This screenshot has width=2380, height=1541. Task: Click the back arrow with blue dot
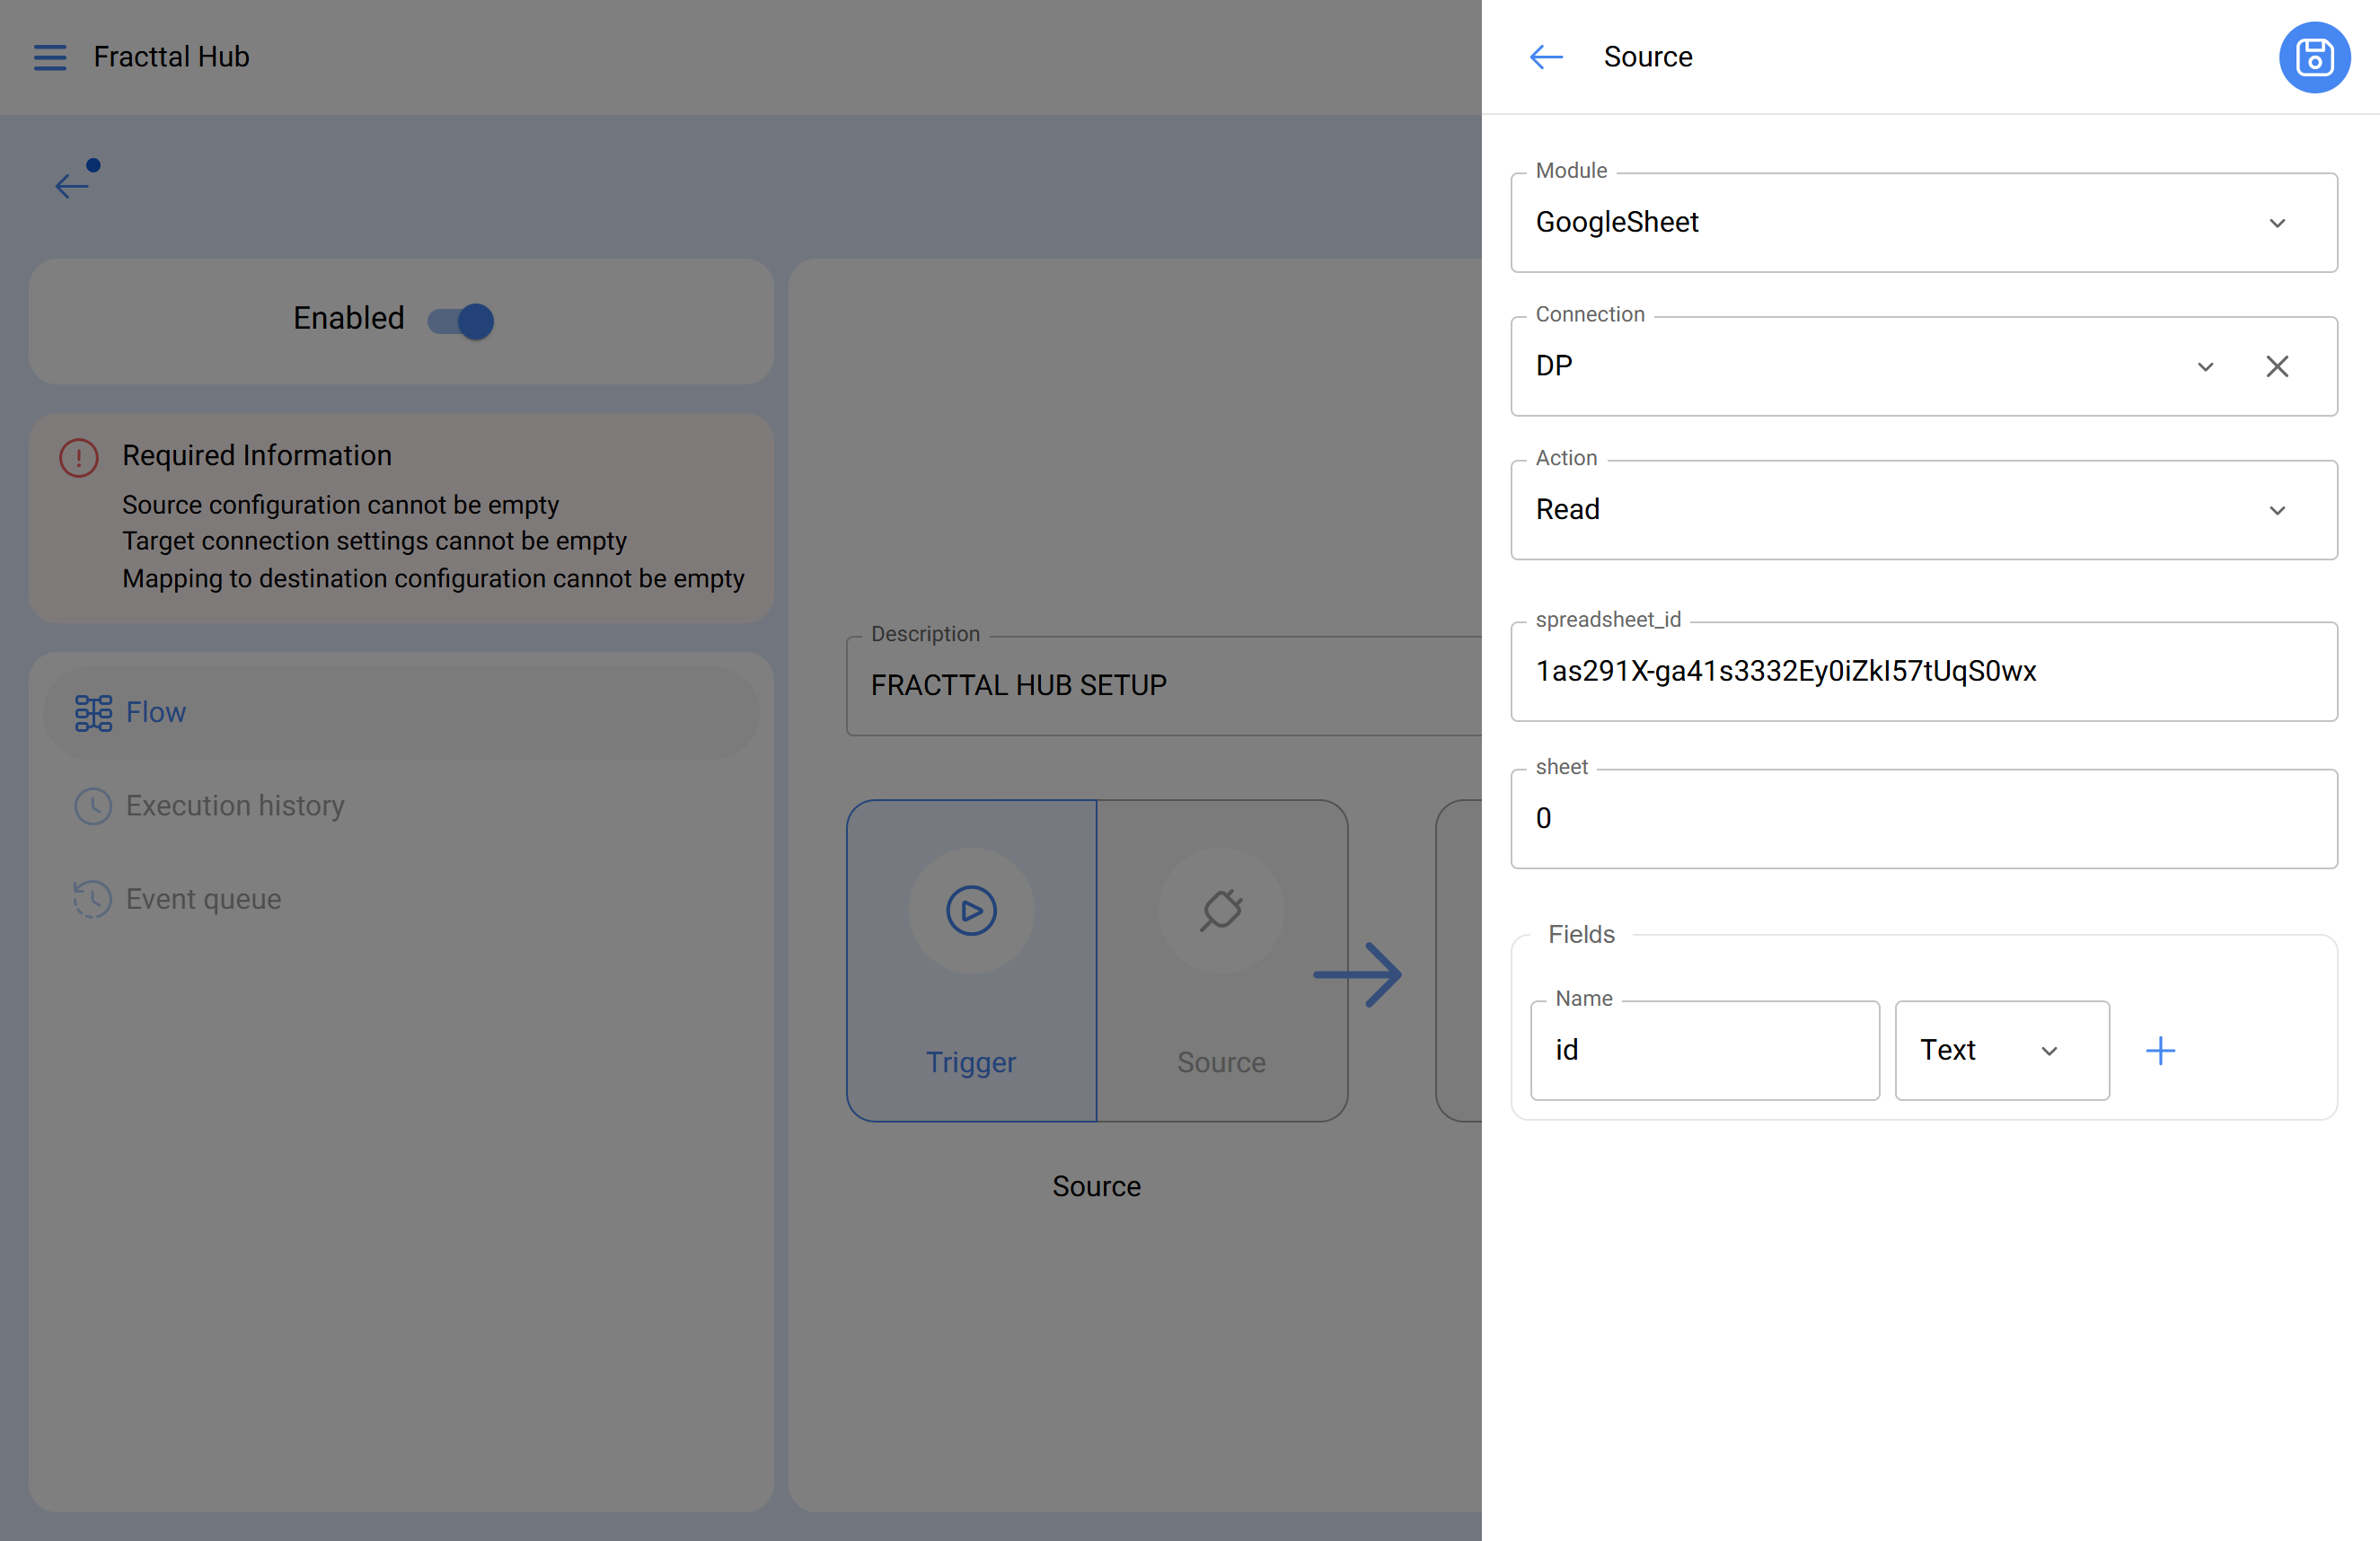tap(73, 184)
